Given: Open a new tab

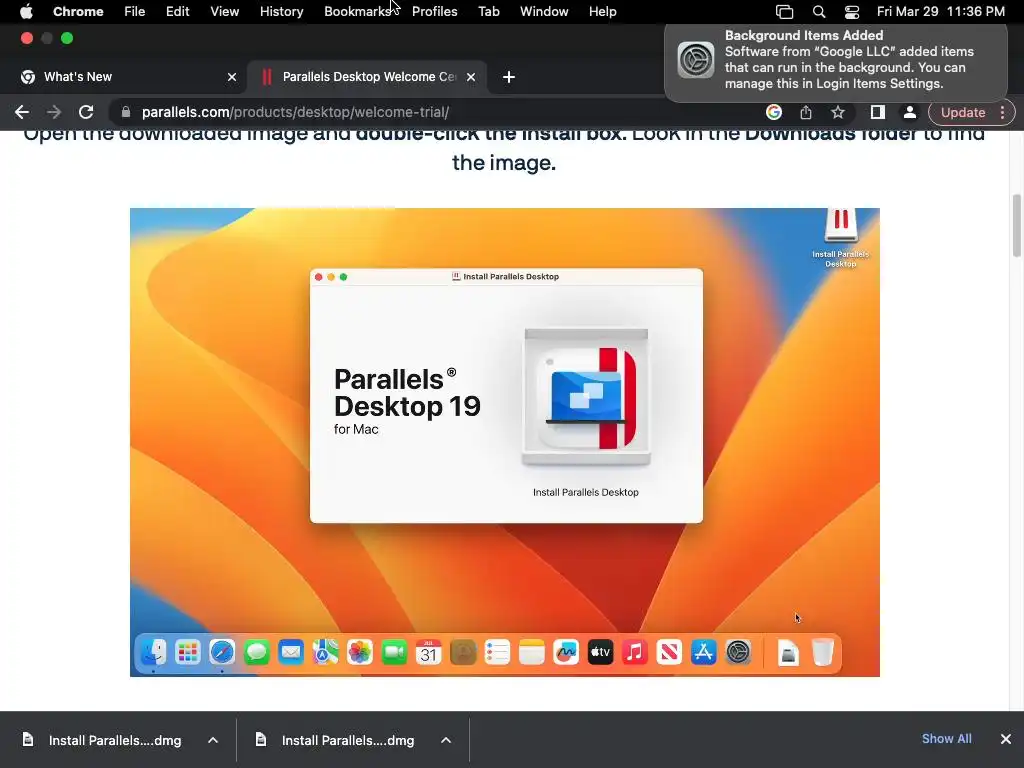Looking at the screenshot, I should click(x=509, y=77).
